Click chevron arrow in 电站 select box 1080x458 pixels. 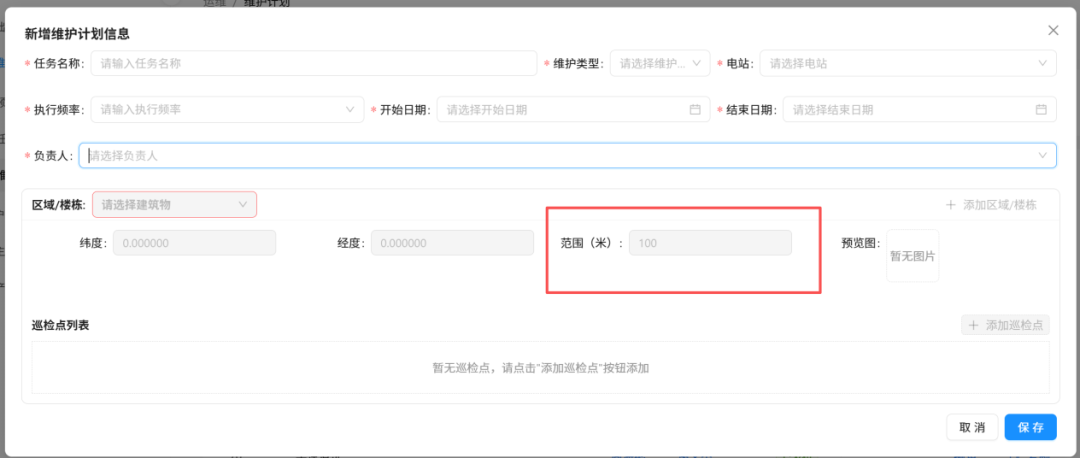point(1043,64)
